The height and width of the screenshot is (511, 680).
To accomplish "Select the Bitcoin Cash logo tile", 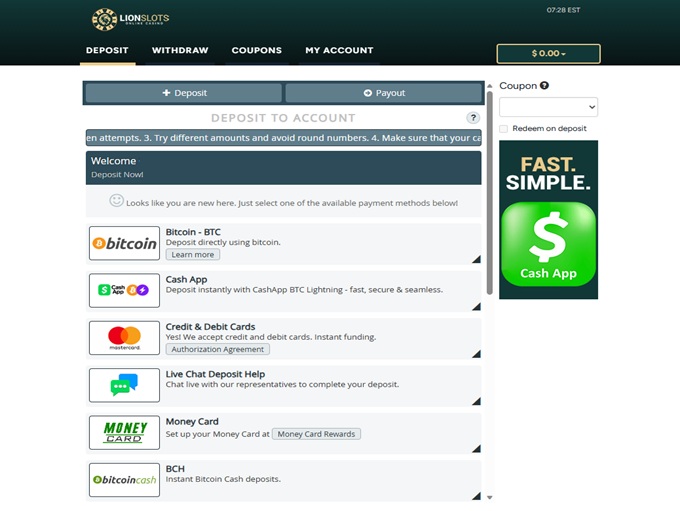I will point(124,480).
